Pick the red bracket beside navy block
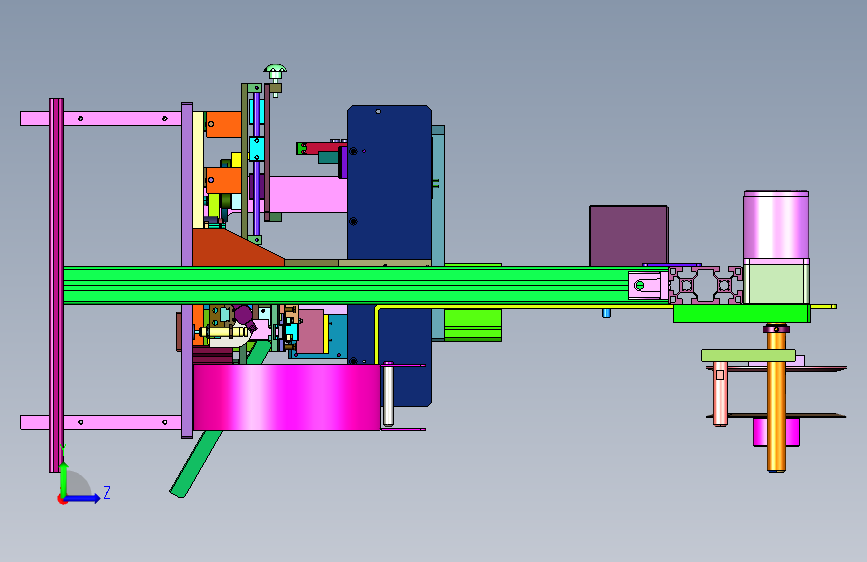 pos(325,148)
